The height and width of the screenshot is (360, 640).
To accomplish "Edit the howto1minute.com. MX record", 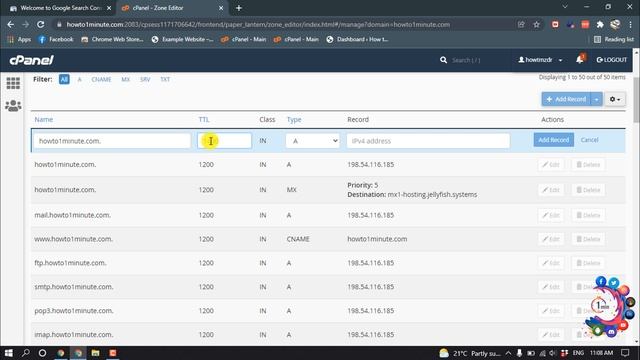I will pos(551,190).
